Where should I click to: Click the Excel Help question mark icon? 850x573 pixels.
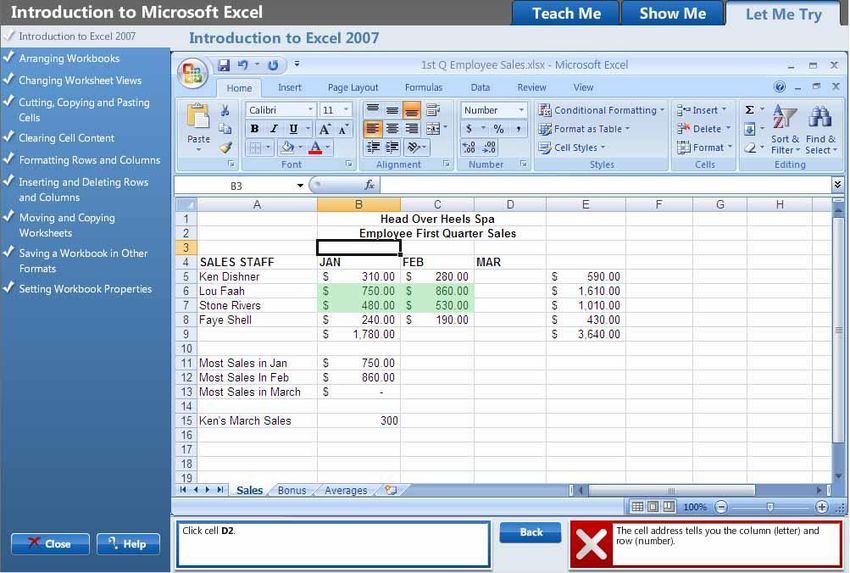coord(780,87)
